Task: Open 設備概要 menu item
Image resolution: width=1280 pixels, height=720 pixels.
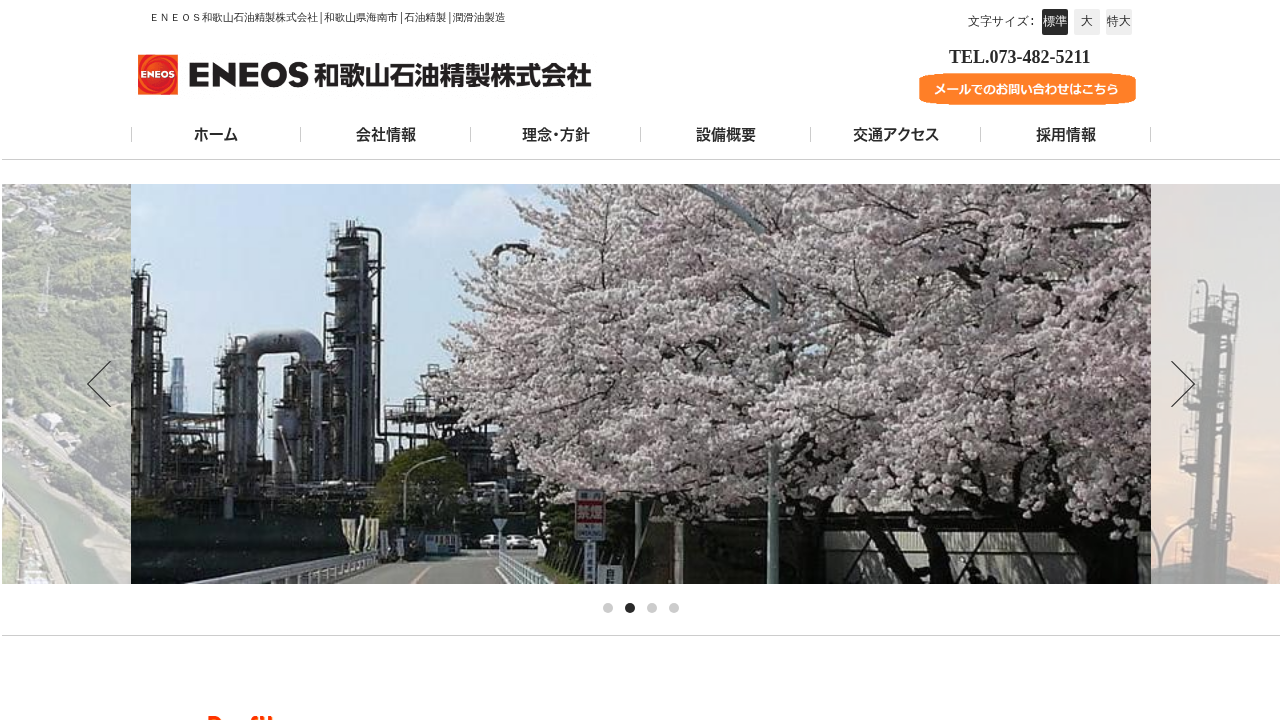Action: pyautogui.click(x=726, y=135)
